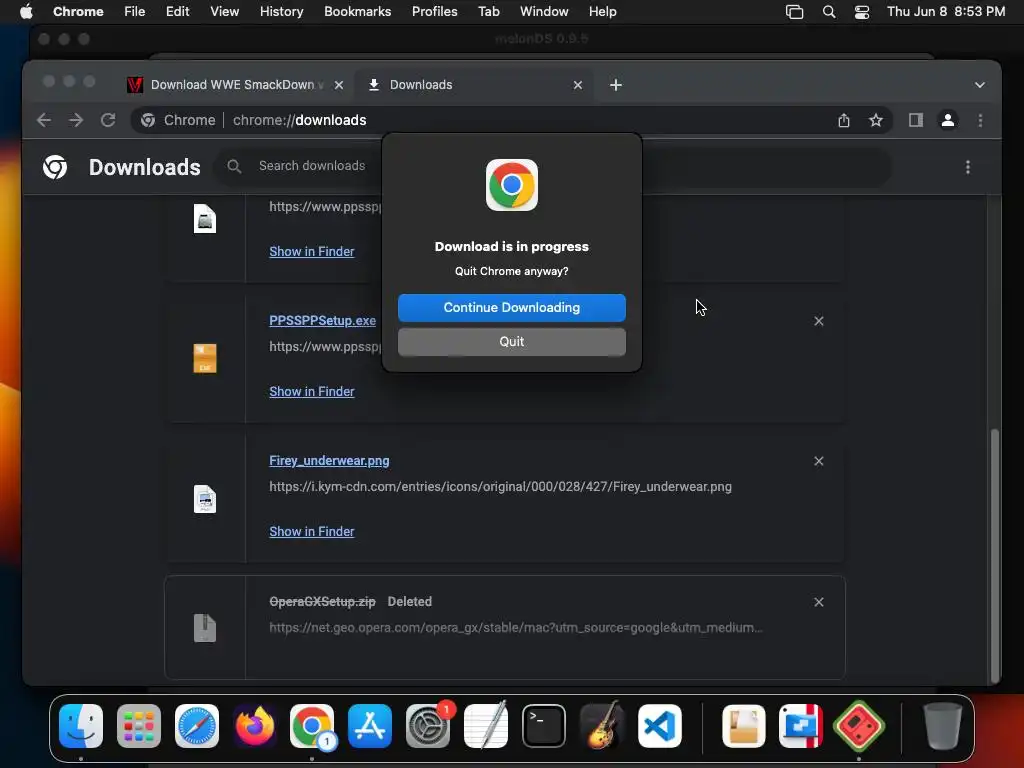Remove Firey_underwear.png from the downloads list

click(x=819, y=461)
